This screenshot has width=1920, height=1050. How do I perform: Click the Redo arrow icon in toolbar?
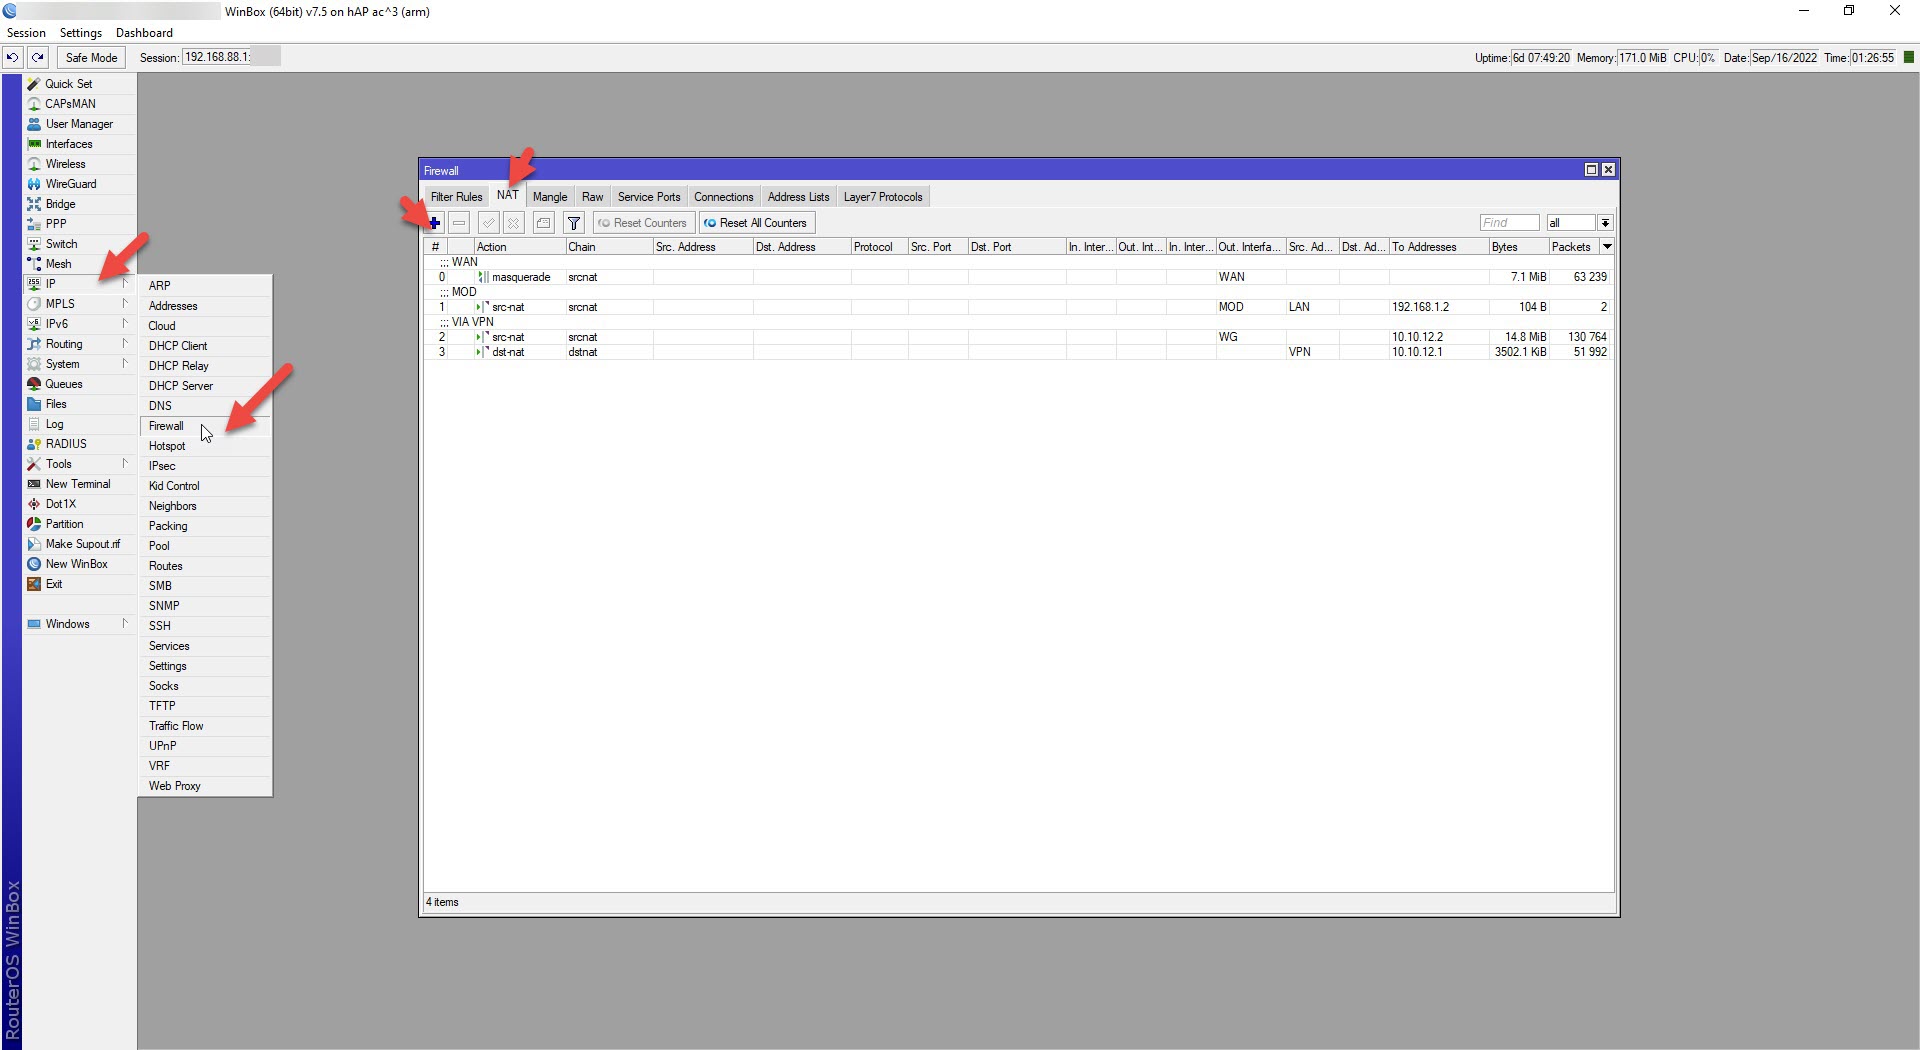click(38, 57)
